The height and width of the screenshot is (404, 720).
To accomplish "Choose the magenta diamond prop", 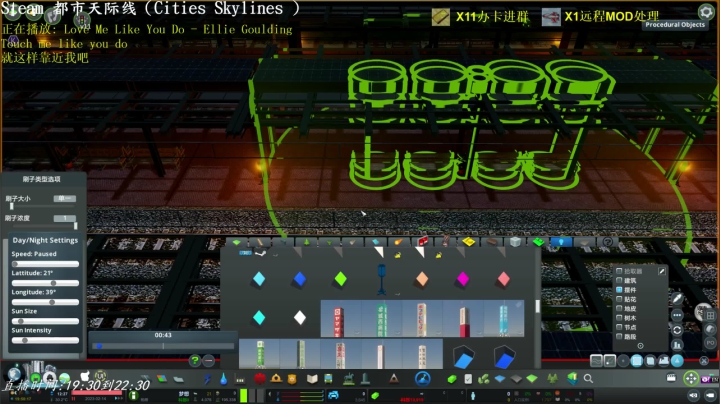I will coord(462,279).
